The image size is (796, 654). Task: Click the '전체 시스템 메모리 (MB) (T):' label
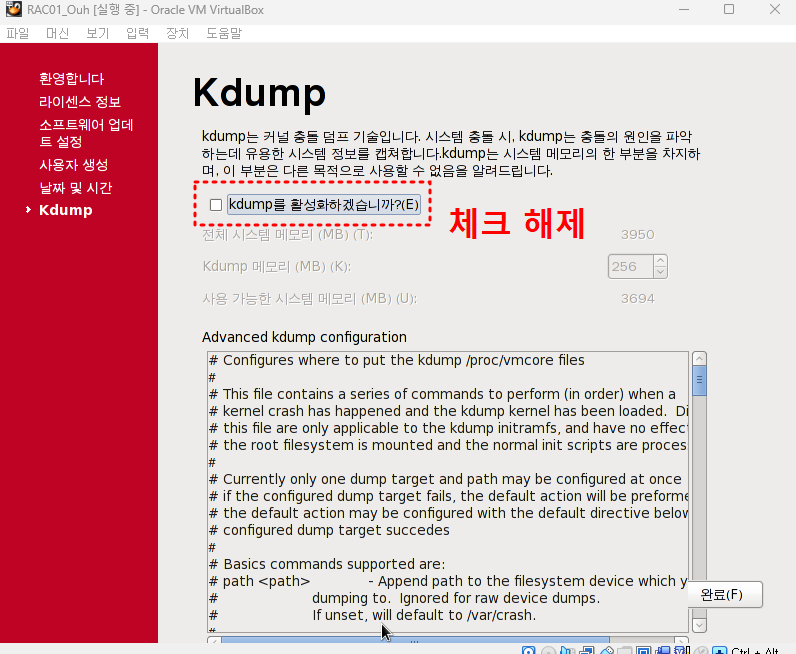(287, 235)
